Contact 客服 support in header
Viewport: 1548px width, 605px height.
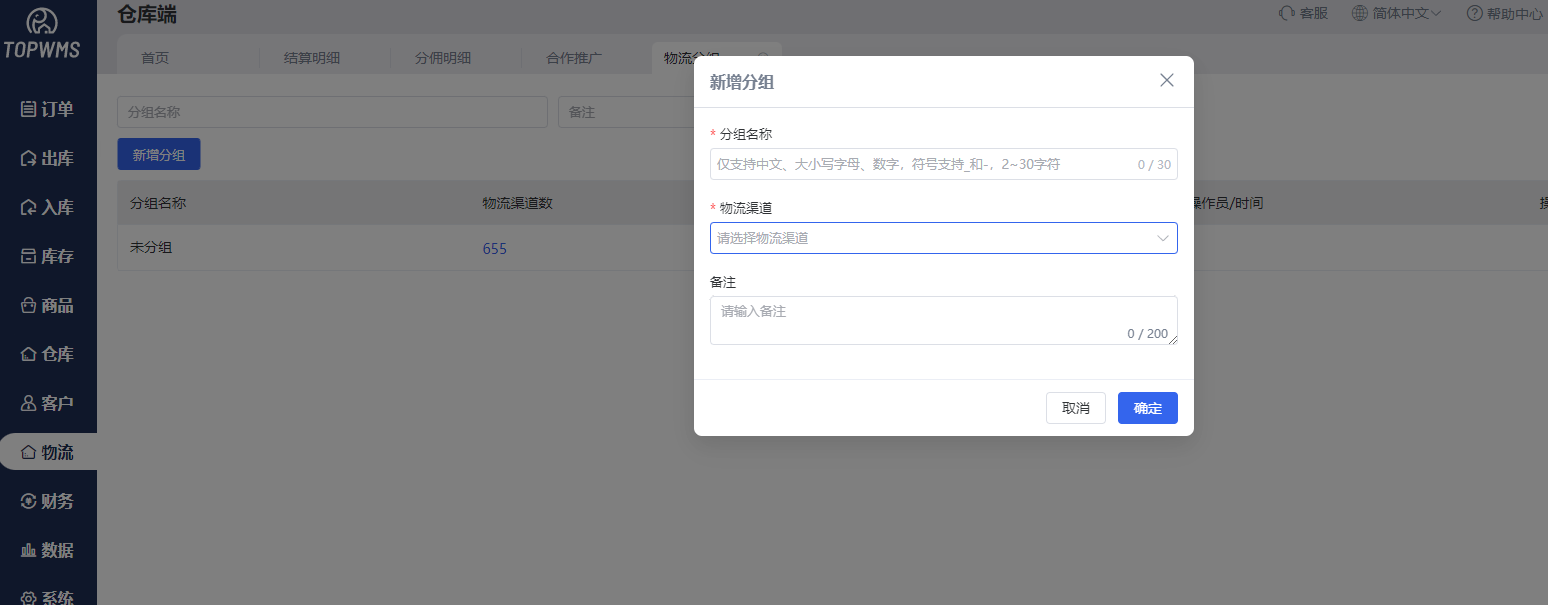pyautogui.click(x=1303, y=13)
